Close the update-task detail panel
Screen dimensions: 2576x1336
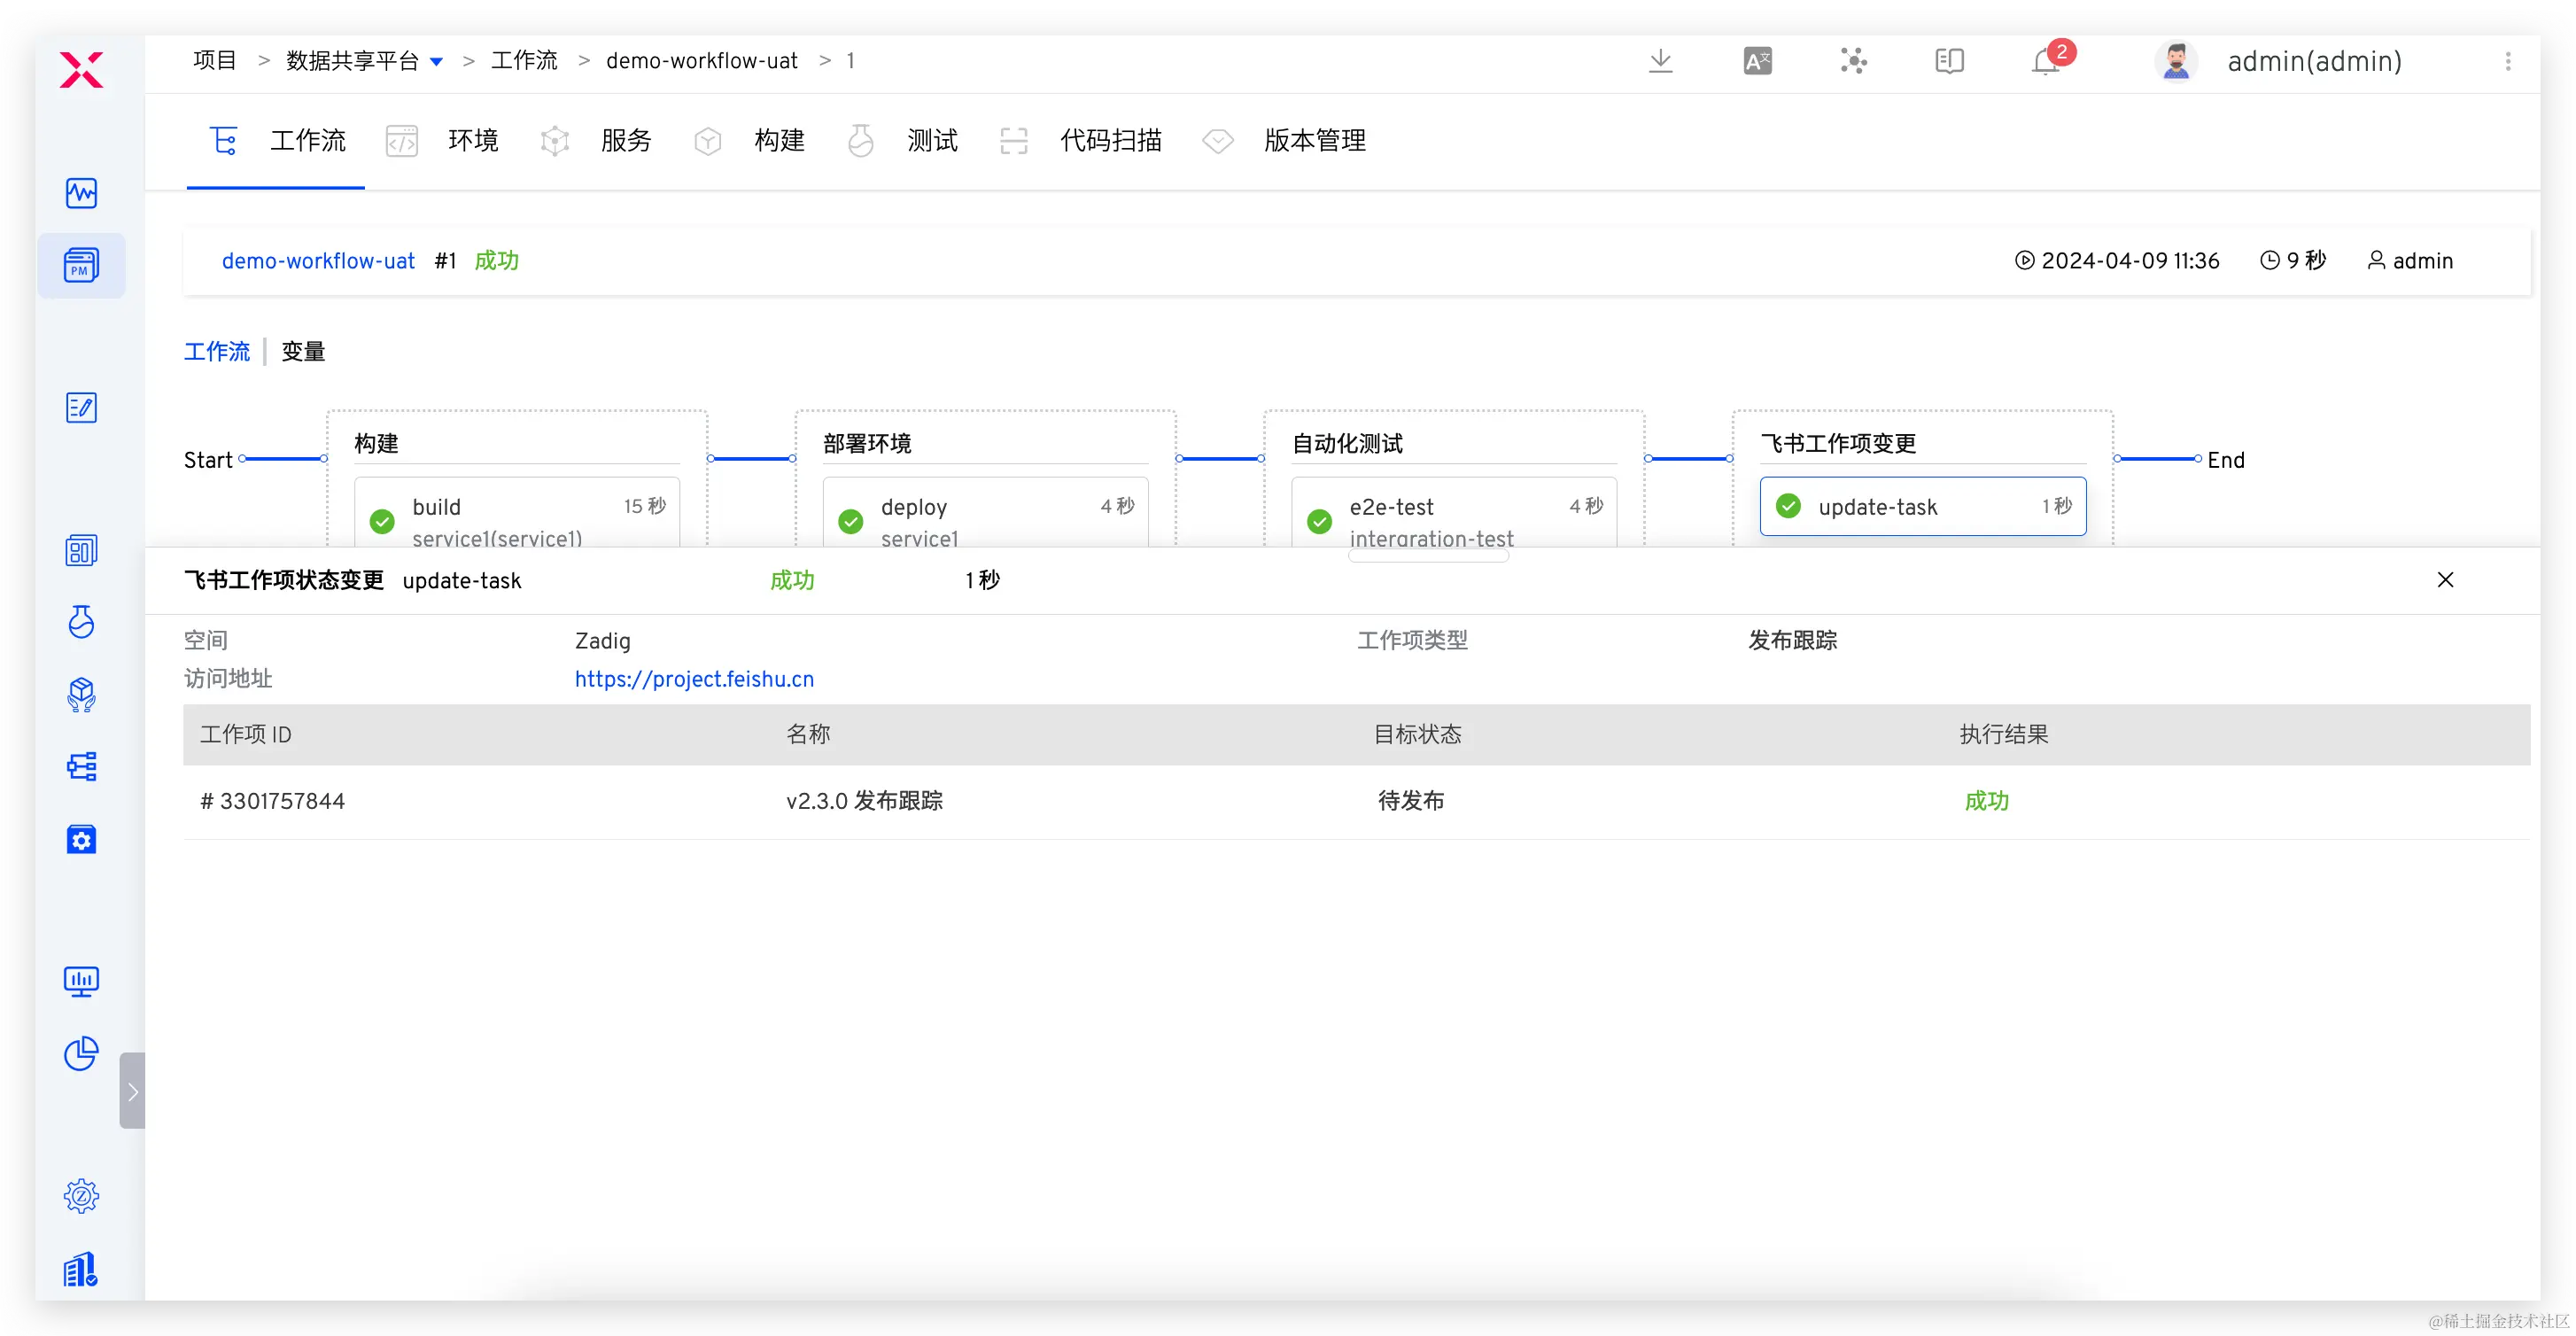2445,580
